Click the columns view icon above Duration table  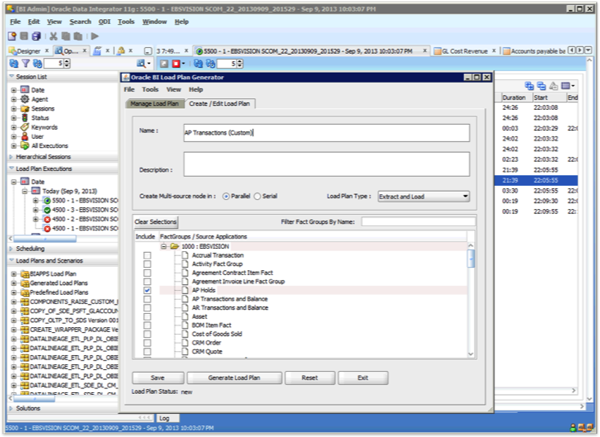coord(566,86)
